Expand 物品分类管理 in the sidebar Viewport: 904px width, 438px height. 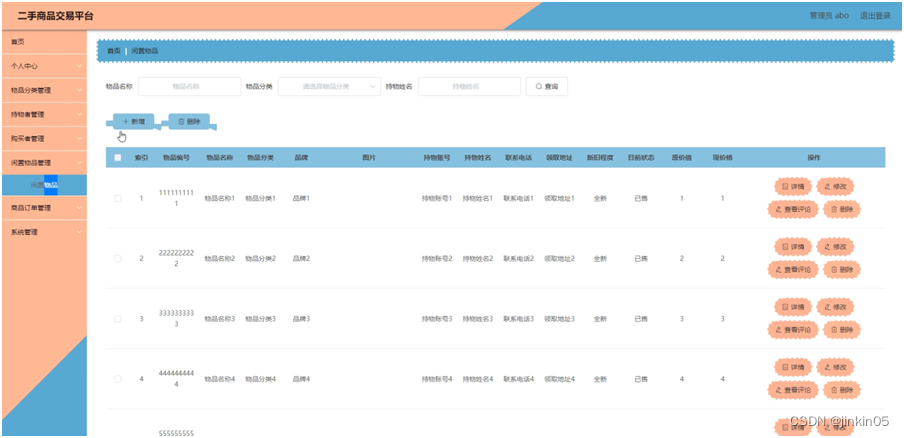point(44,90)
